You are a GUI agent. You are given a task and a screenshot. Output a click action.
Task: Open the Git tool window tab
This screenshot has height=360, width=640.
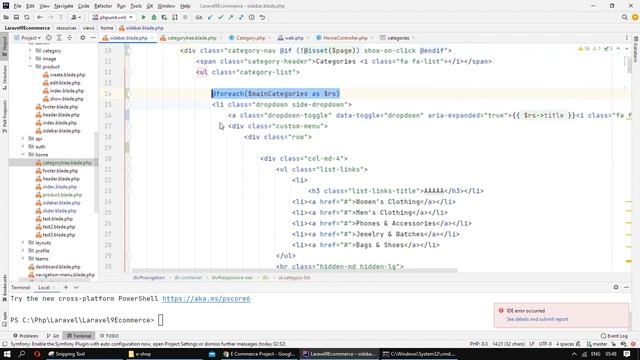pos(53,336)
